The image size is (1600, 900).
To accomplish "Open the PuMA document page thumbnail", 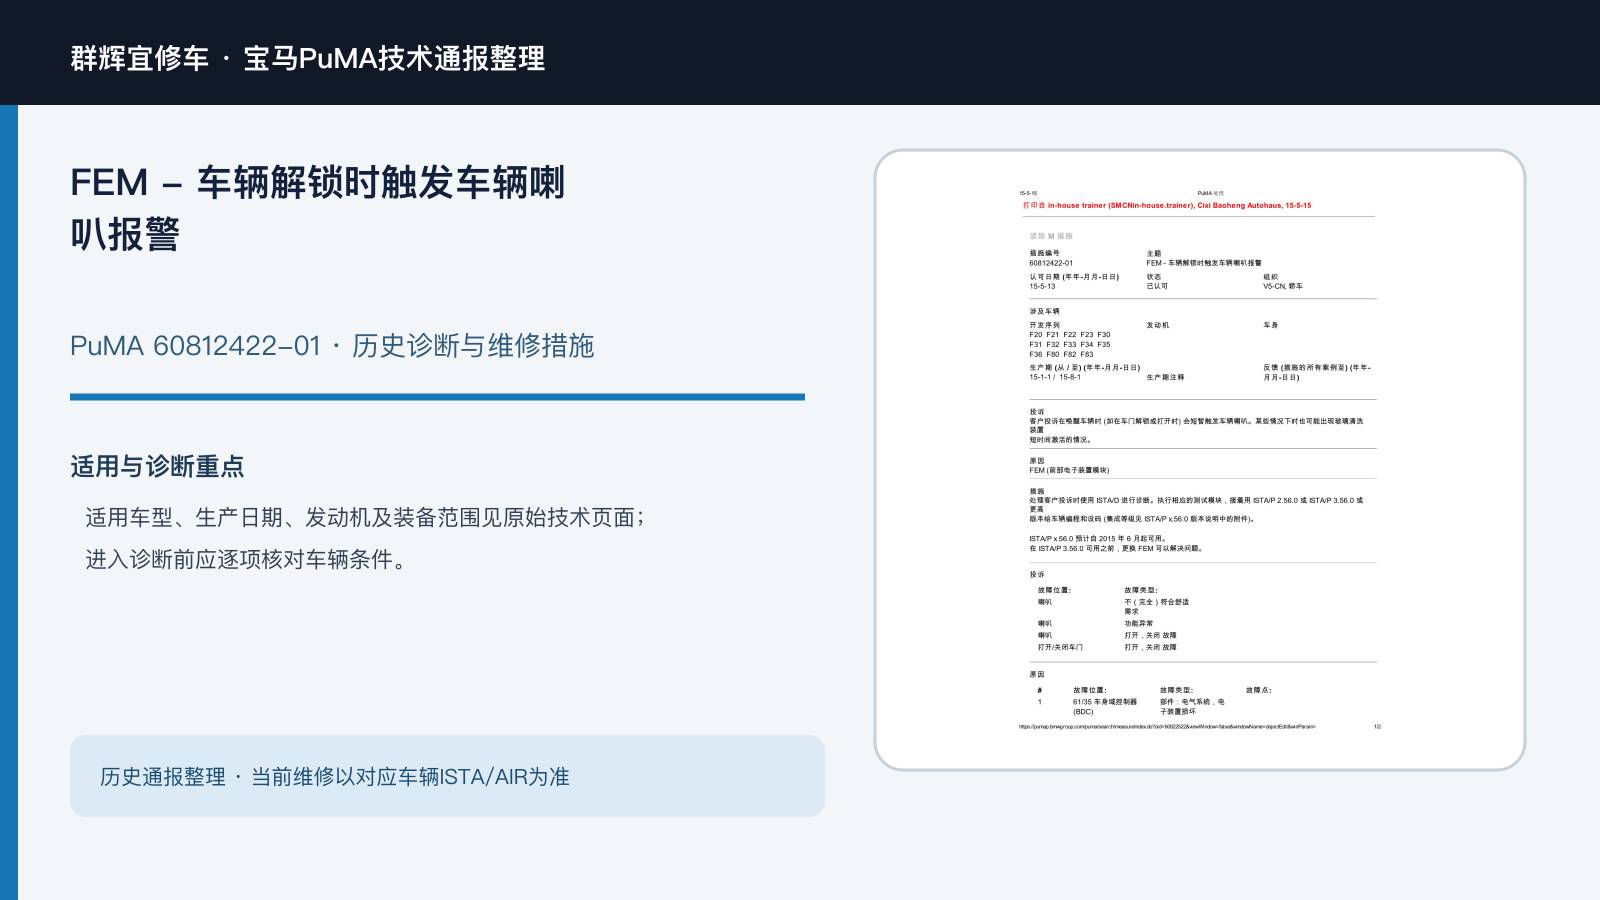I will tap(1199, 460).
